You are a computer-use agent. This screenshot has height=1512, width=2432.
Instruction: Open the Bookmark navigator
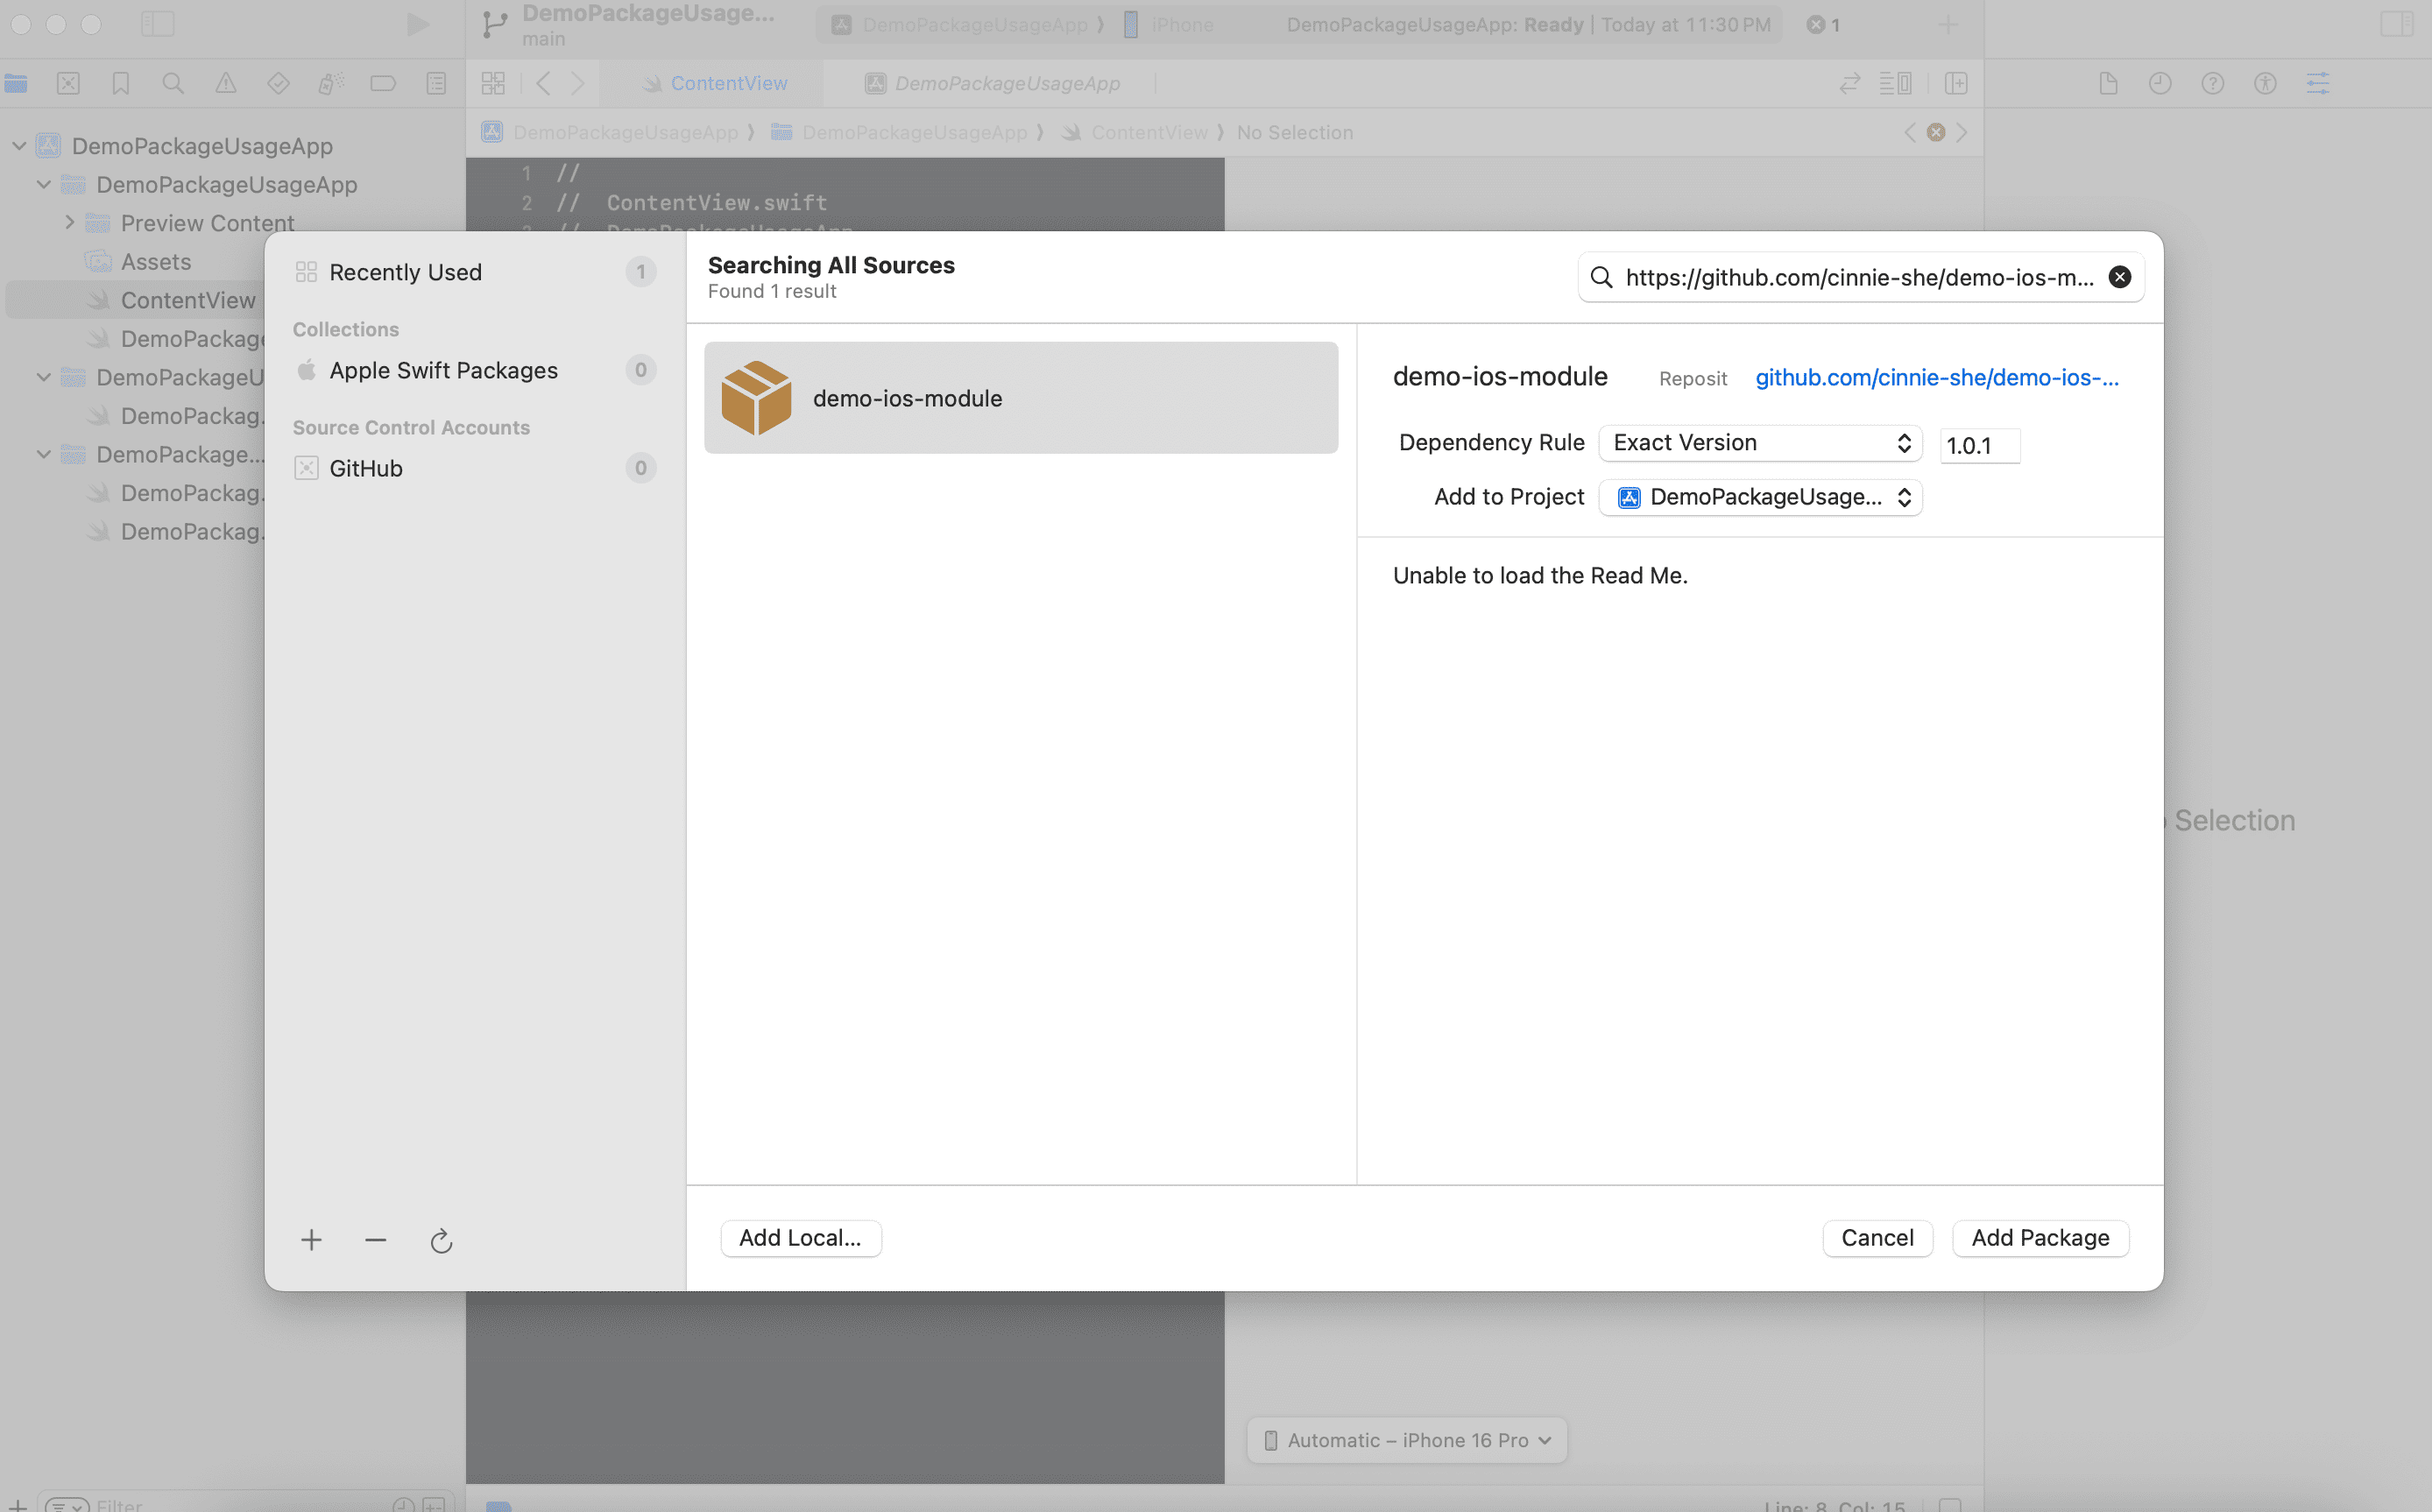pyautogui.click(x=120, y=83)
